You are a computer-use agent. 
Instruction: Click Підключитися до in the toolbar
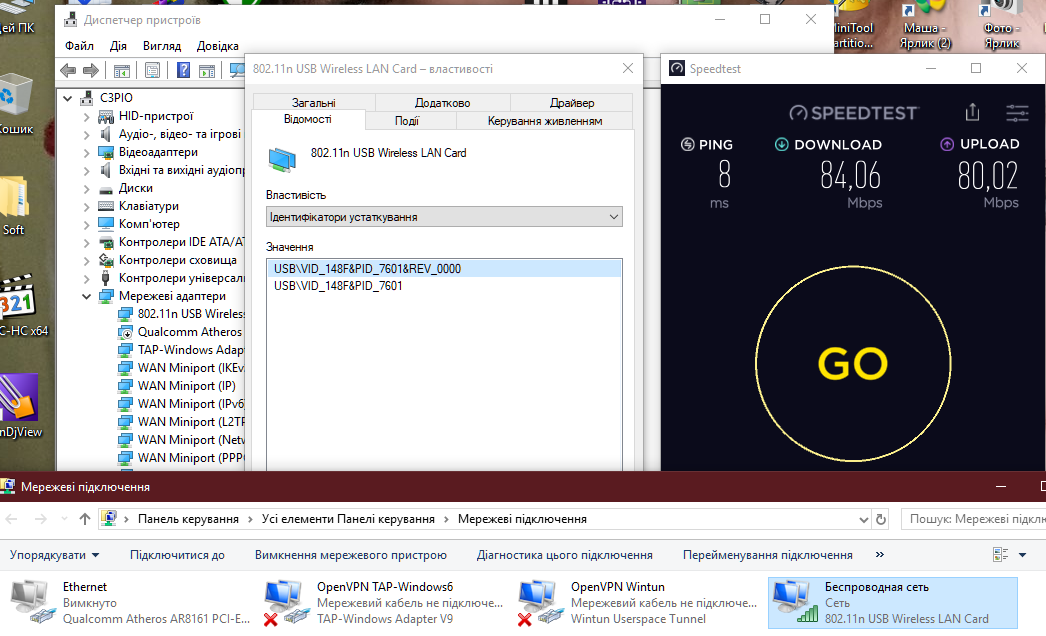[177, 555]
